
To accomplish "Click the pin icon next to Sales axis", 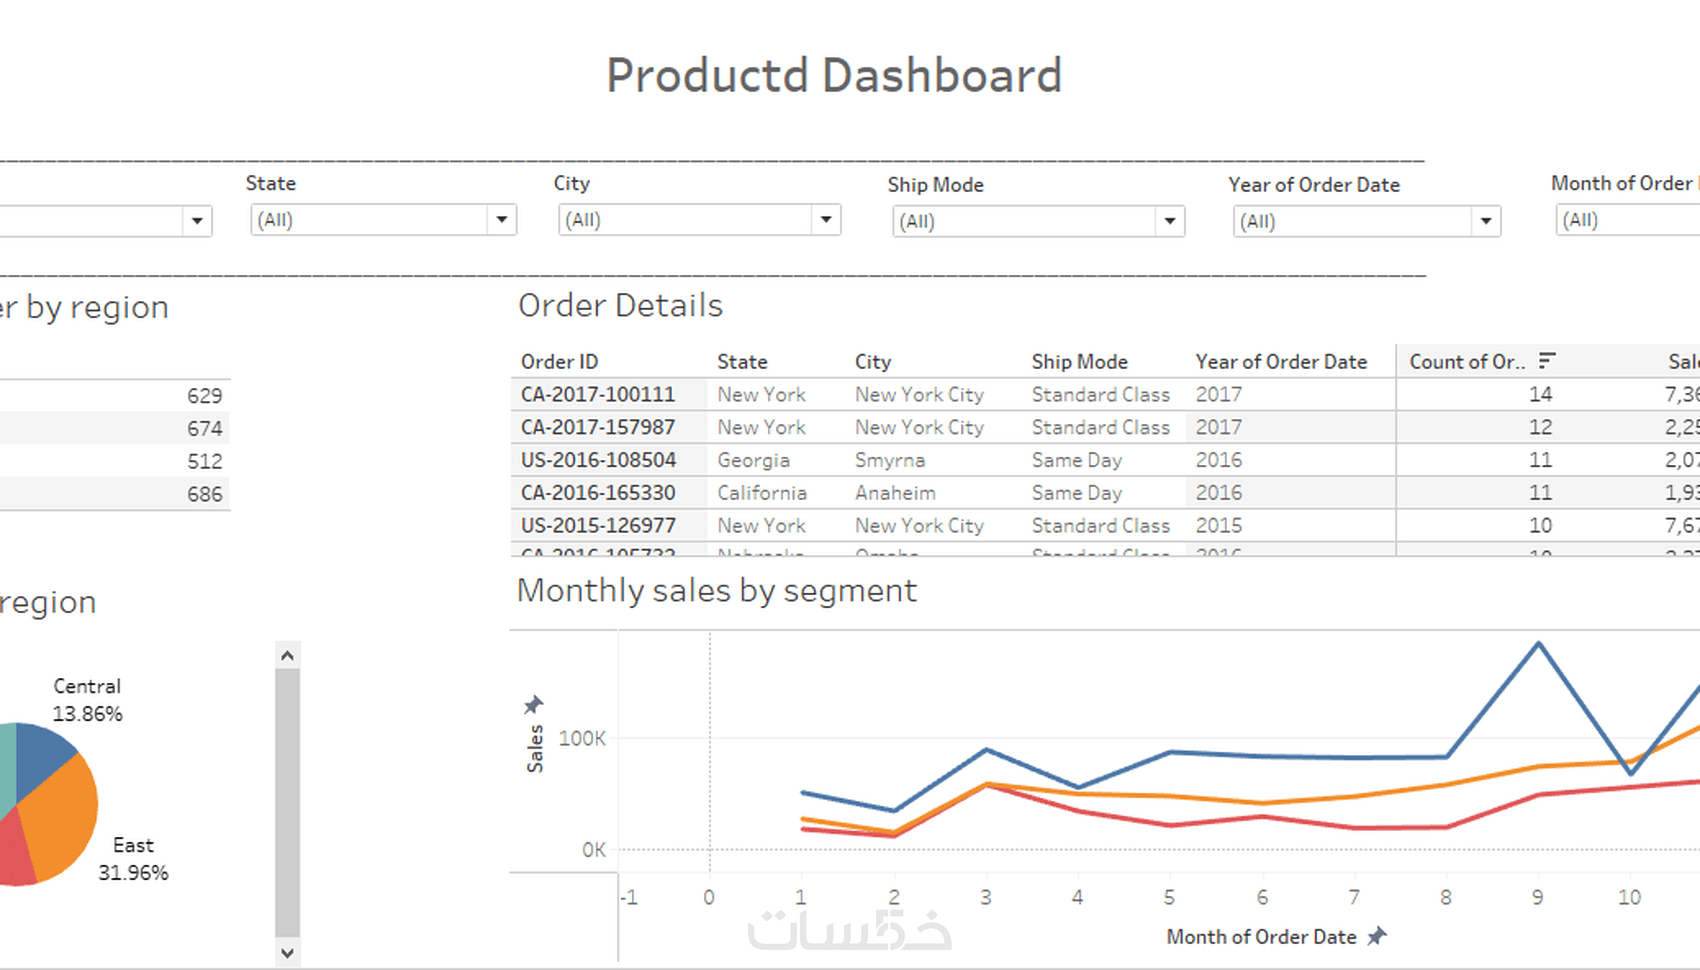I will click(x=533, y=705).
